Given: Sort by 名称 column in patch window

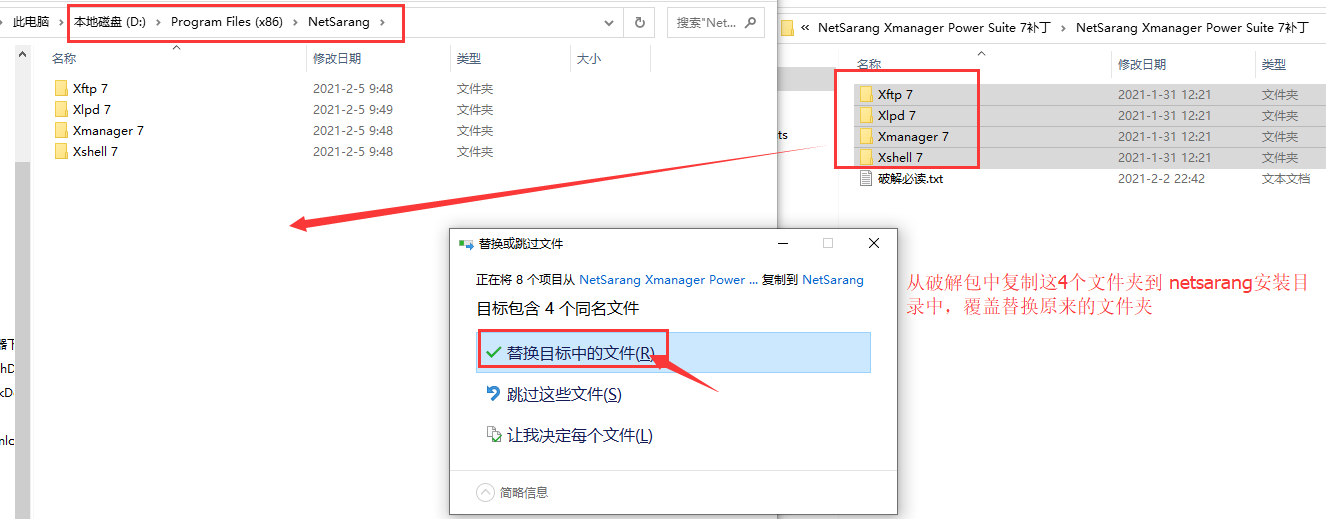Looking at the screenshot, I should coord(869,64).
